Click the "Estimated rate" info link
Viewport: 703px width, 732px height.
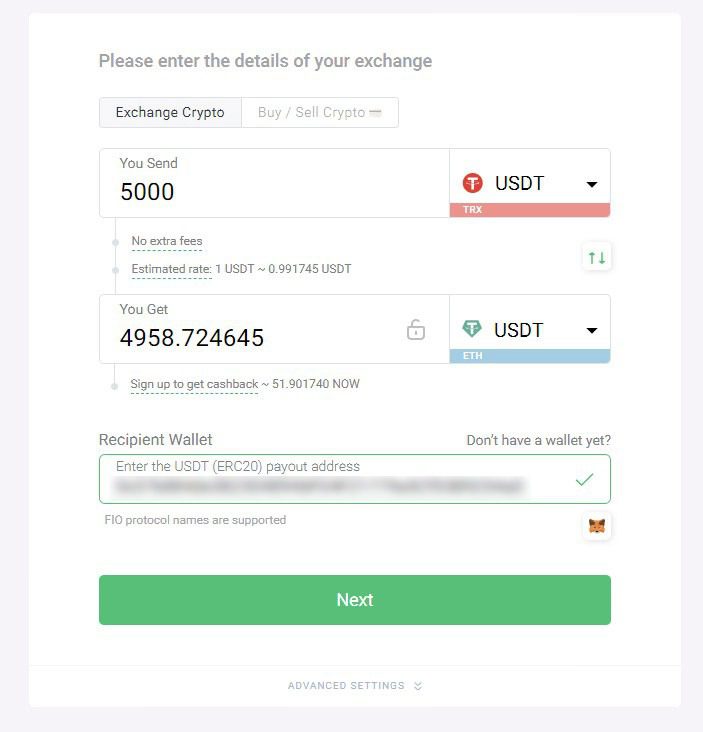point(171,269)
